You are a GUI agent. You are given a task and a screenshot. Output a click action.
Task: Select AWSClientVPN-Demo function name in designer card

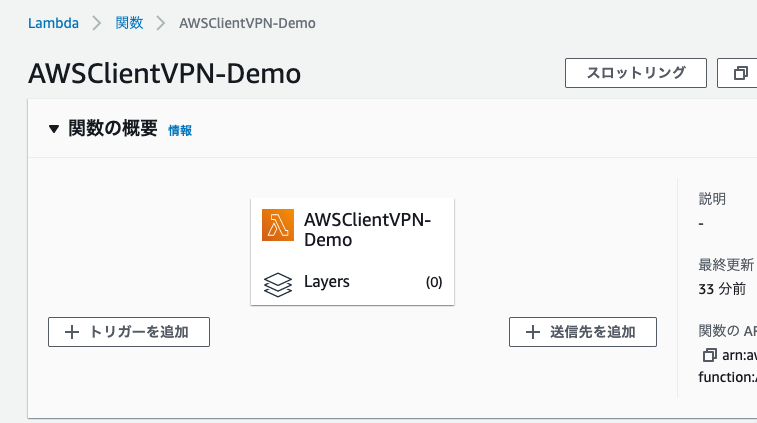(367, 230)
